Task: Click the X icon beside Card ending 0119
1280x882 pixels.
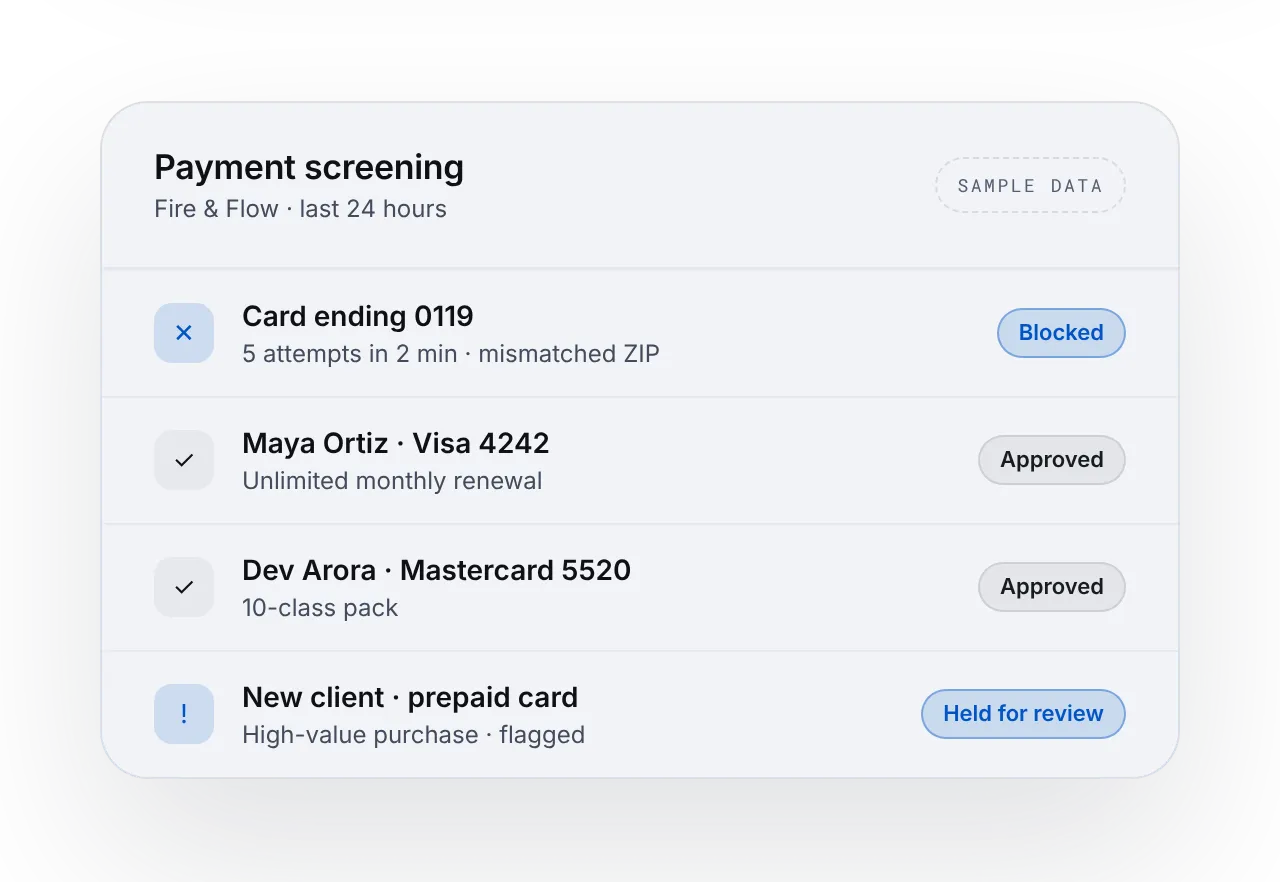Action: point(184,333)
